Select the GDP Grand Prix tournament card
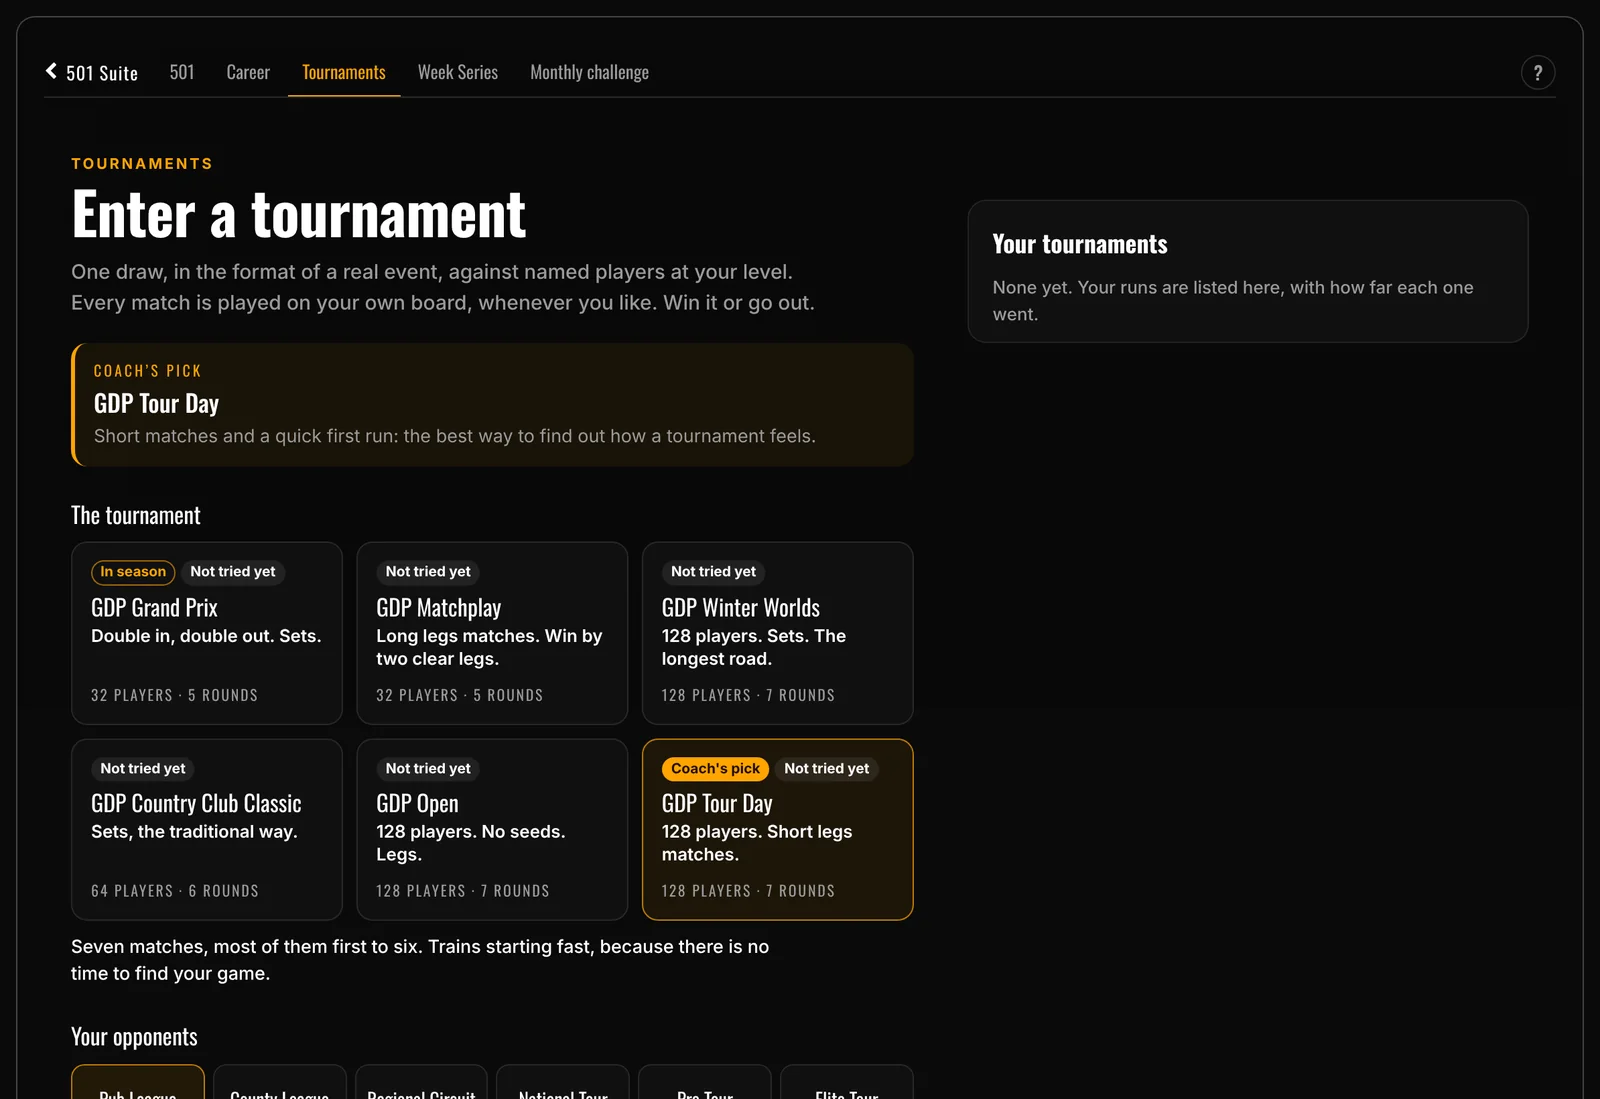This screenshot has width=1600, height=1099. (207, 633)
